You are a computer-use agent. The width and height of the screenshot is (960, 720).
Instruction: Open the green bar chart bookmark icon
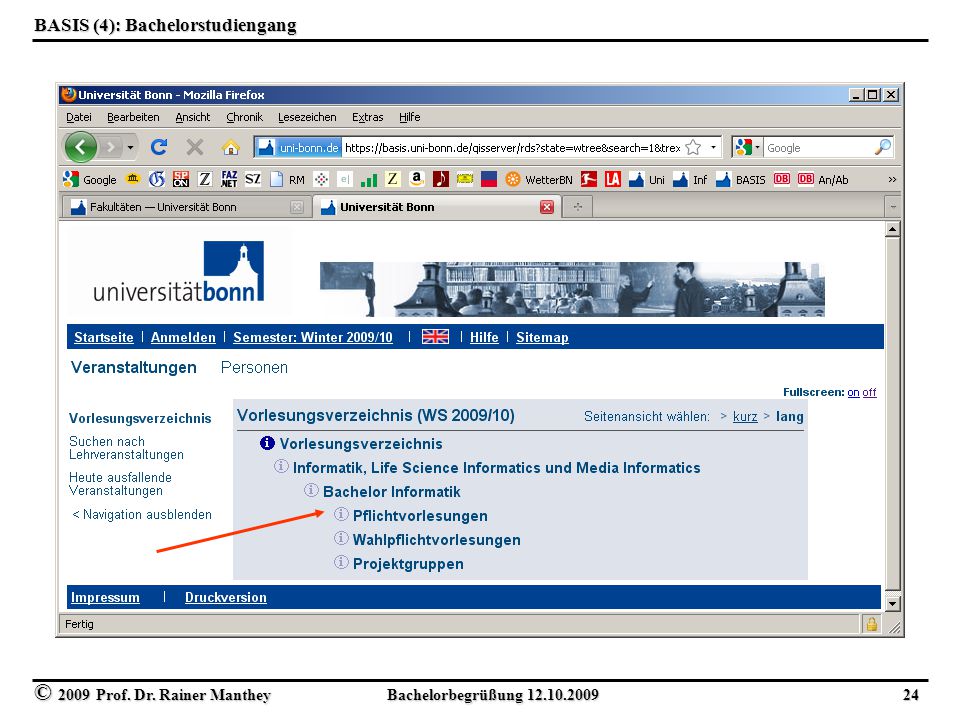[369, 179]
